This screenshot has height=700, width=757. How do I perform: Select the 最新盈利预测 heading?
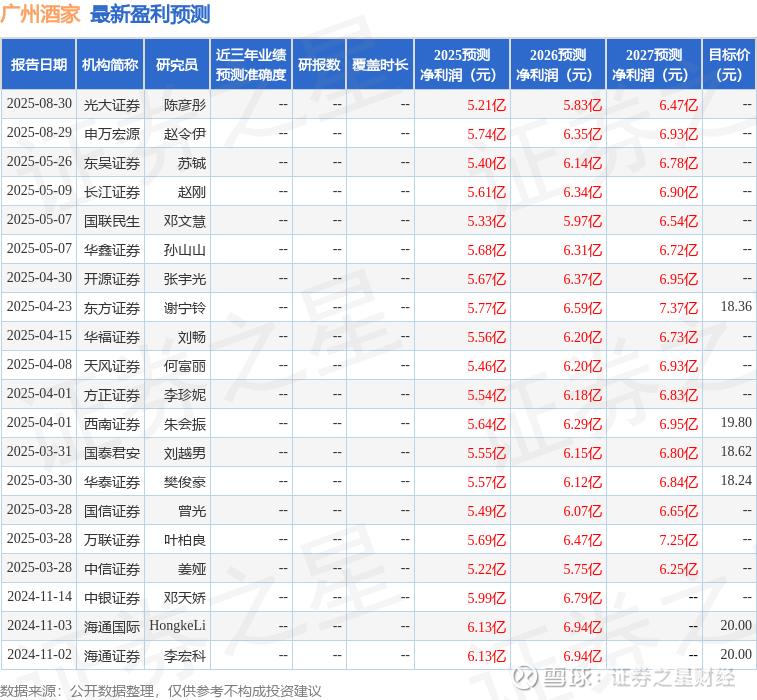point(150,14)
